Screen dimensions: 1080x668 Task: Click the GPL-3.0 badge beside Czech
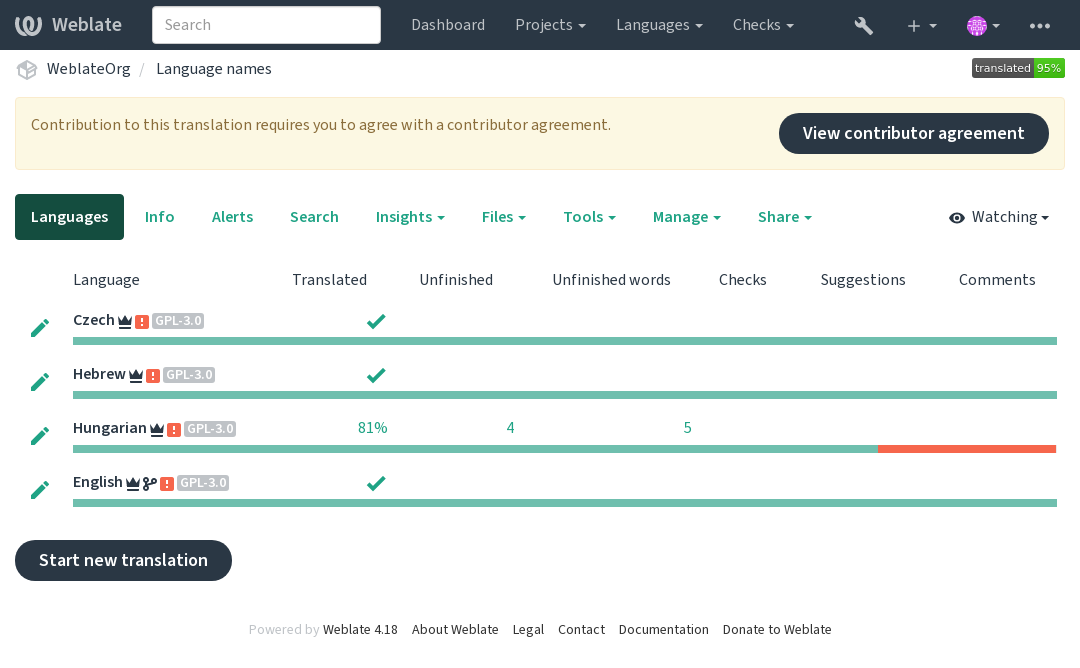point(178,321)
